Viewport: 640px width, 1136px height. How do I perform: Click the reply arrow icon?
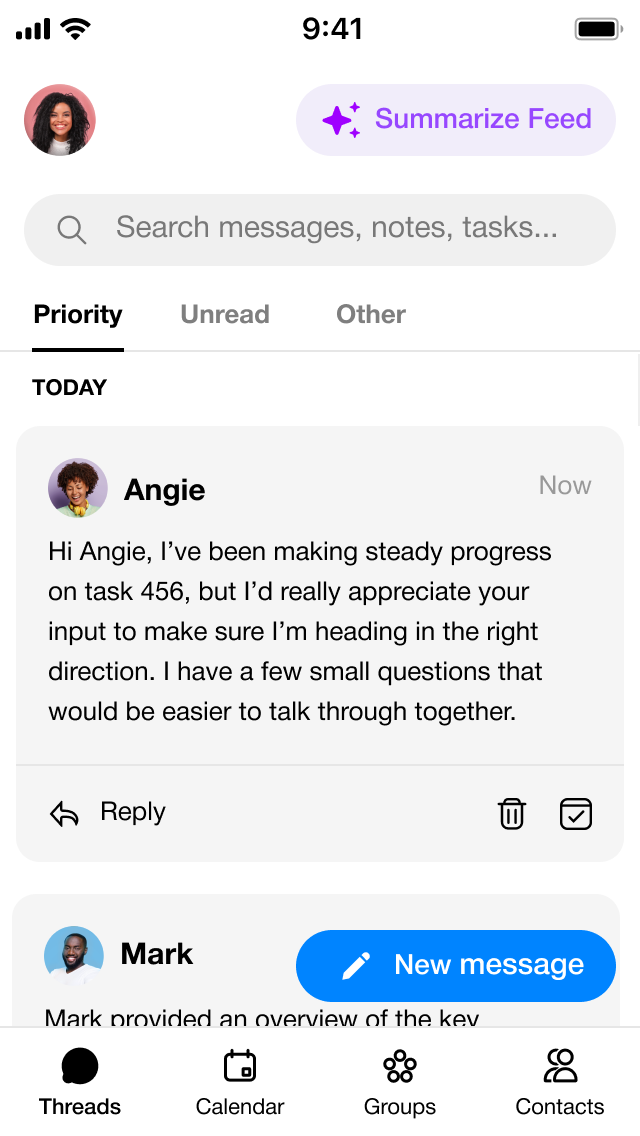tap(64, 814)
